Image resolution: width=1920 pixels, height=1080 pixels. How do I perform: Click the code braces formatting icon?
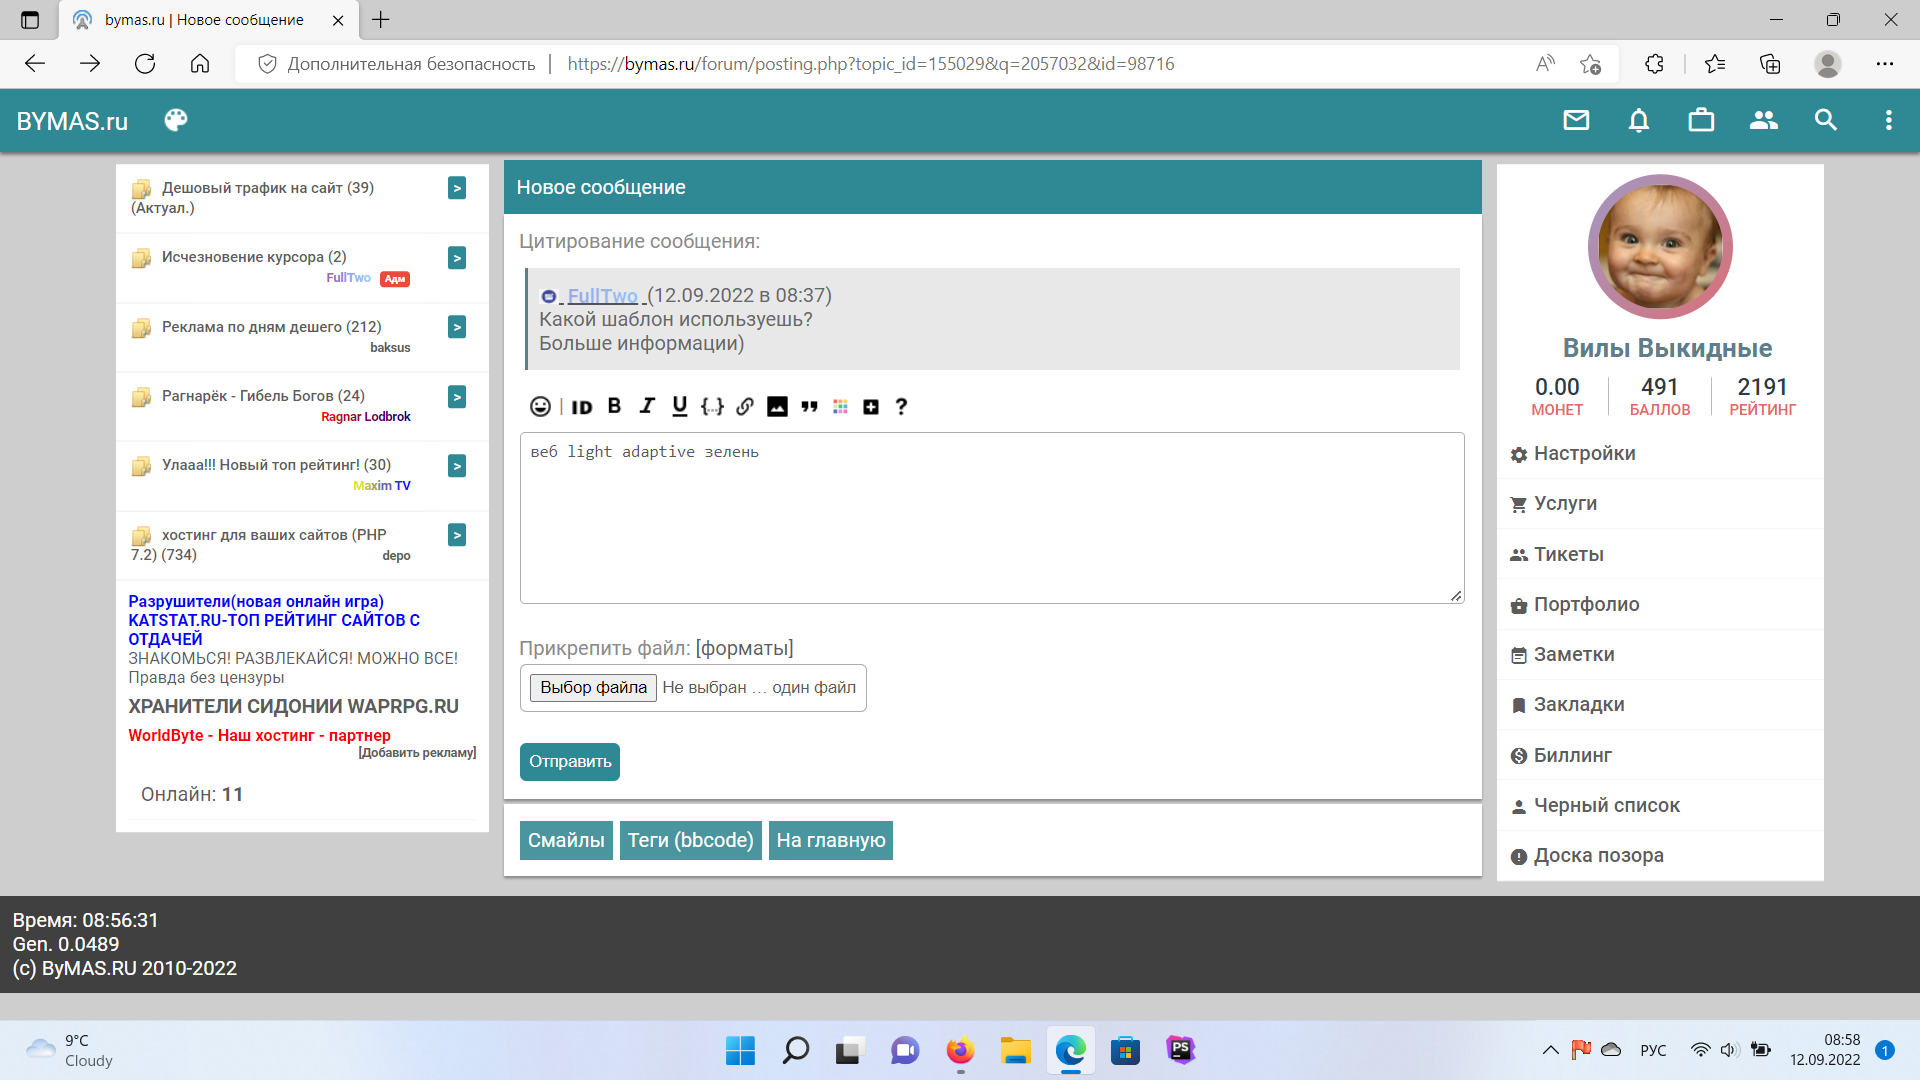(x=712, y=406)
